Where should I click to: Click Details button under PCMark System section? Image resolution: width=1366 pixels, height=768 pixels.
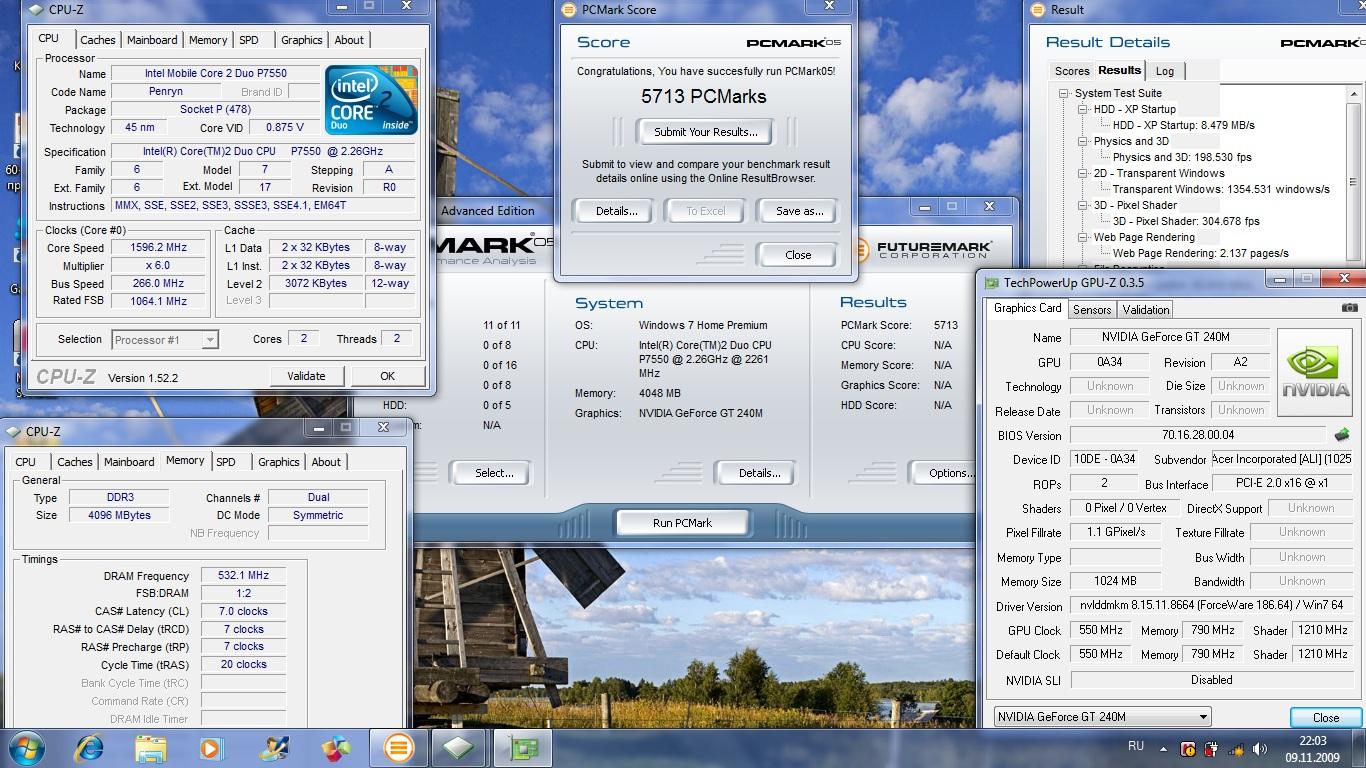click(759, 473)
